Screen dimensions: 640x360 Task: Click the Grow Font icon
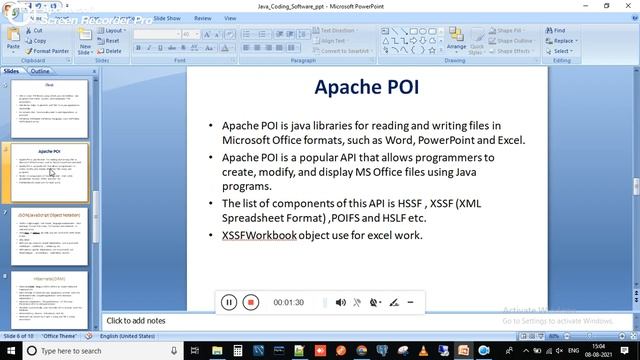pyautogui.click(x=207, y=35)
